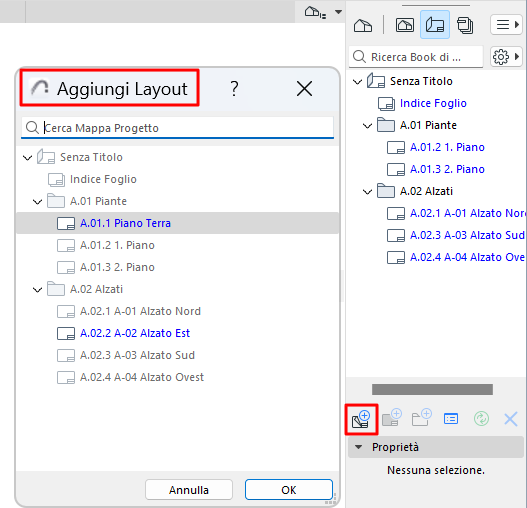Select Indice Foglio in Navigator
527x508 pixels.
pyautogui.click(x=433, y=103)
